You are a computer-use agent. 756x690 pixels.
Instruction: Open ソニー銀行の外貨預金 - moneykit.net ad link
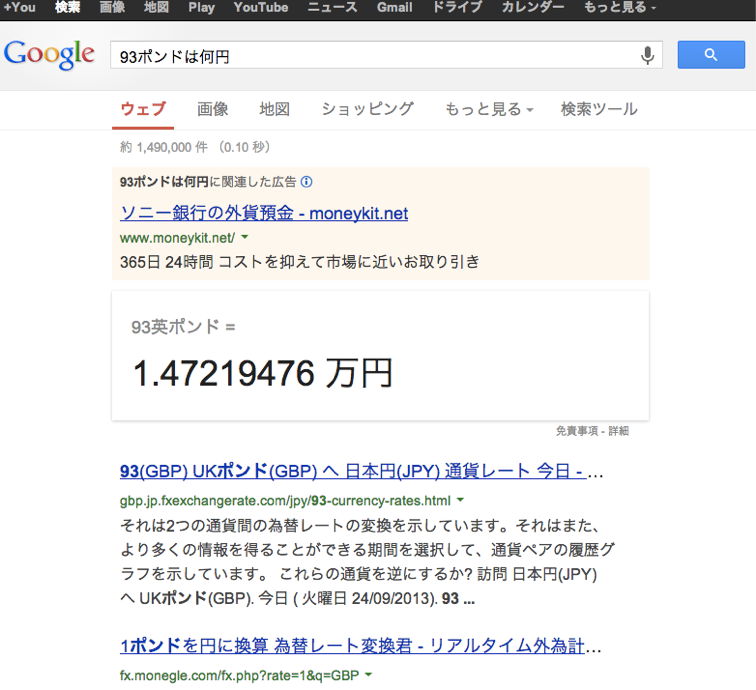coord(264,213)
